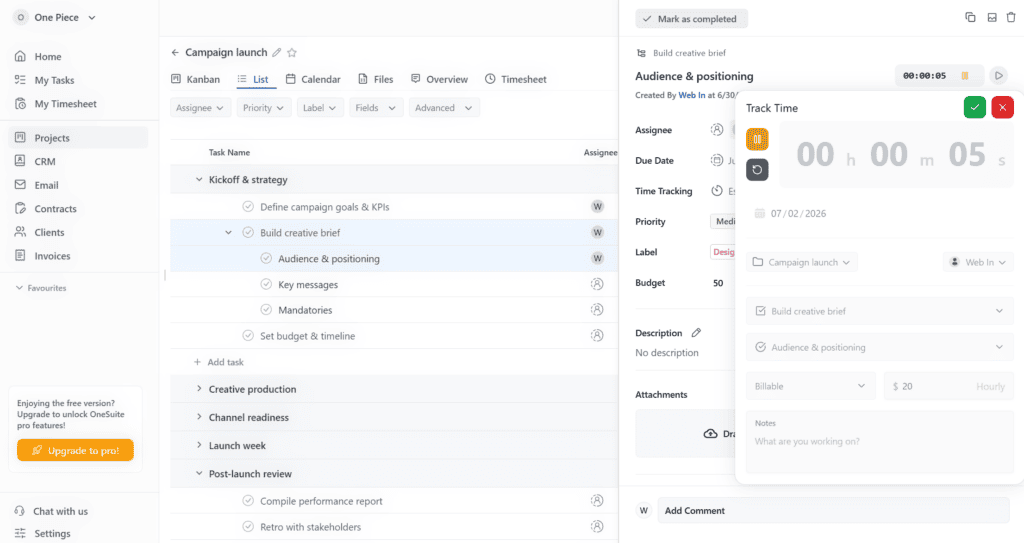Mark Build creative brief complete
The image size is (1024, 543).
(x=248, y=233)
